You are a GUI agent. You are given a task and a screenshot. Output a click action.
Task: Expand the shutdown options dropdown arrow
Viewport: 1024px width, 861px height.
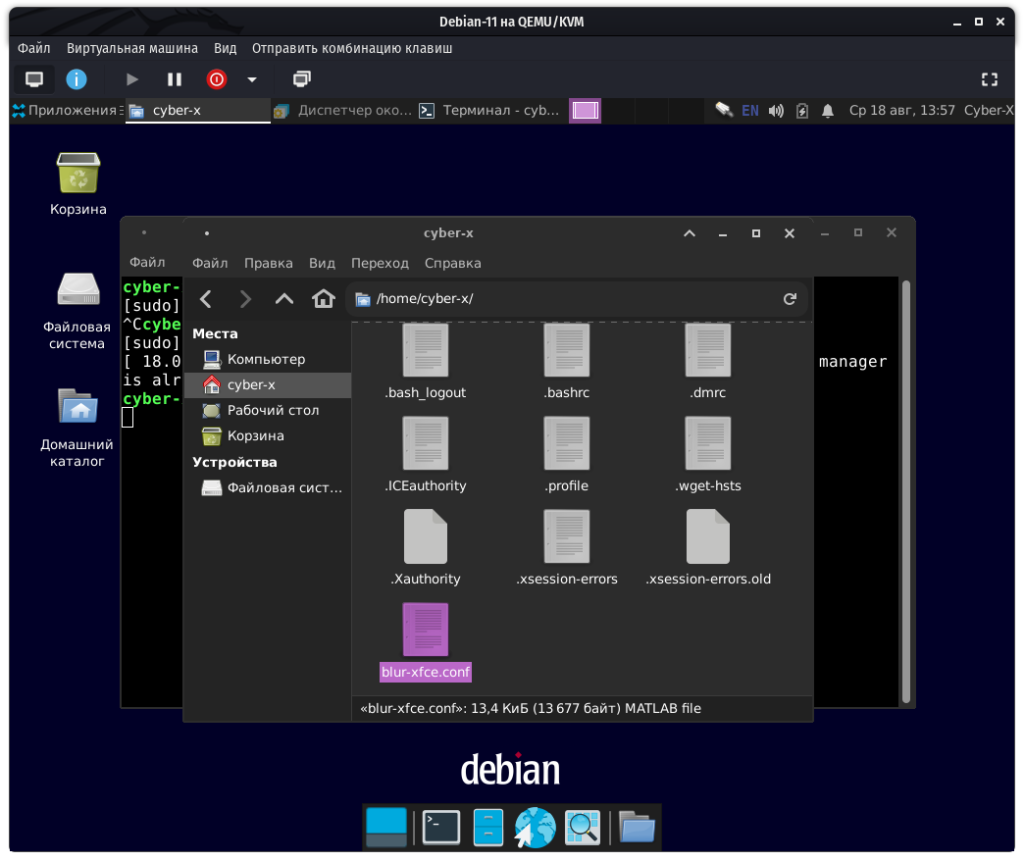[x=252, y=79]
